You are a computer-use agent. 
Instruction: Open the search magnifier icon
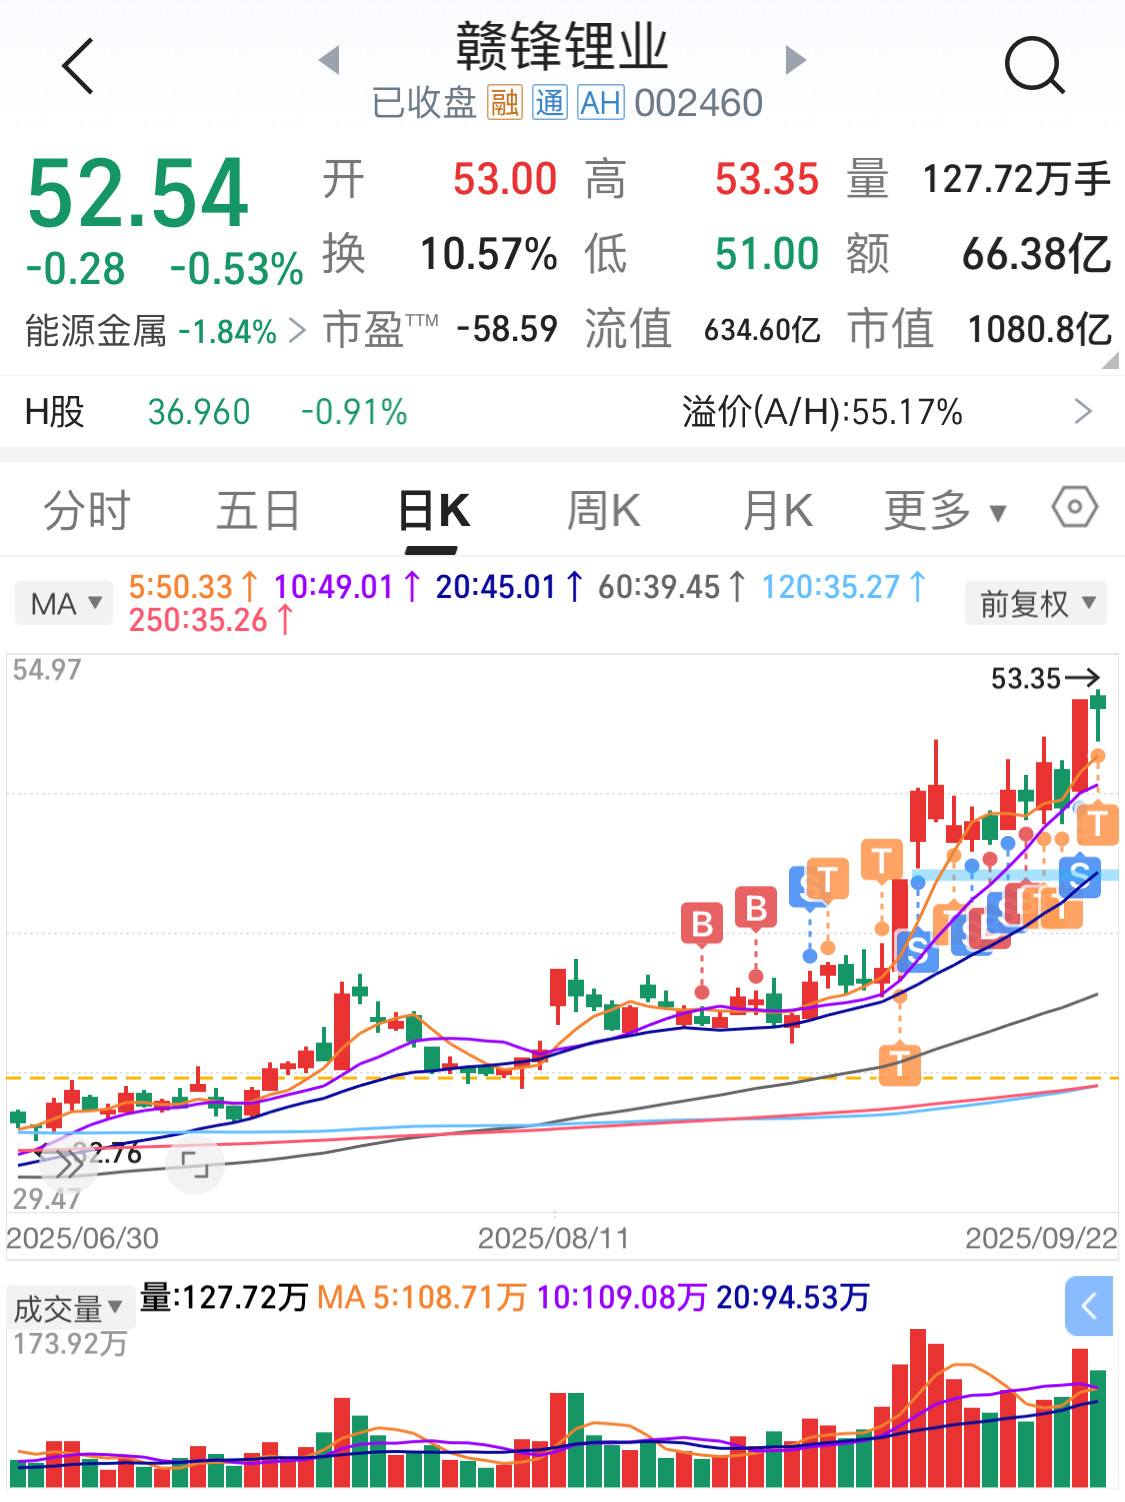point(1034,66)
